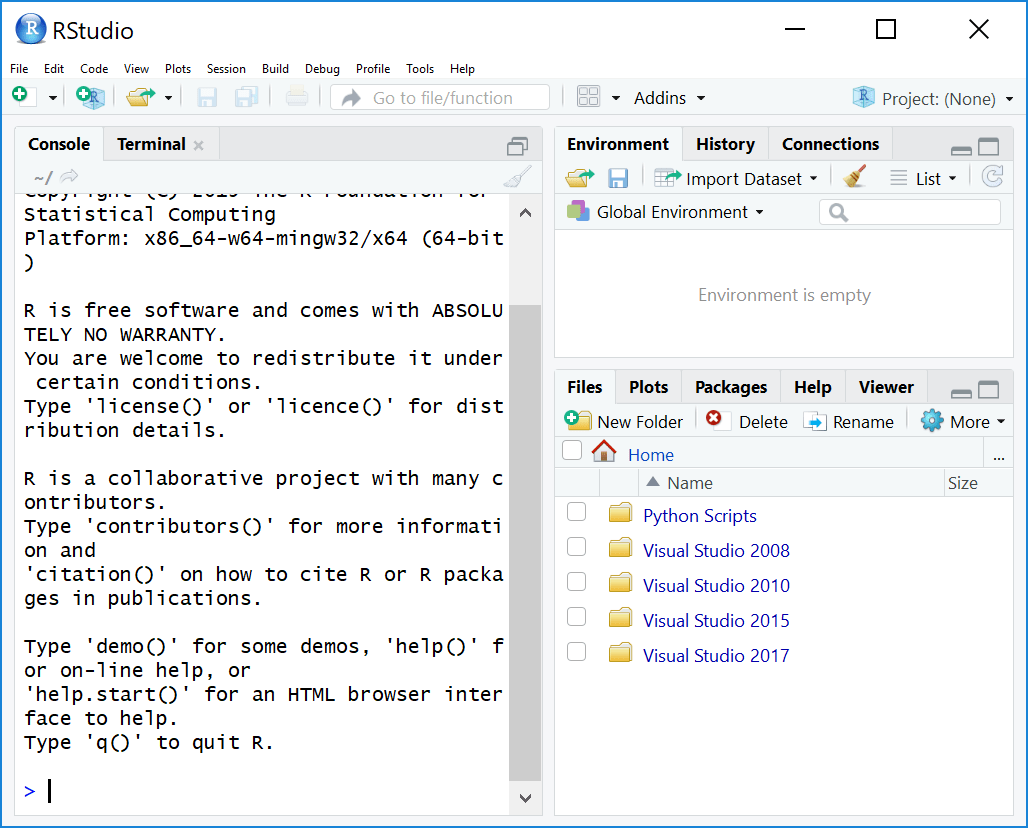Click the Home breadcrumb link

[650, 455]
